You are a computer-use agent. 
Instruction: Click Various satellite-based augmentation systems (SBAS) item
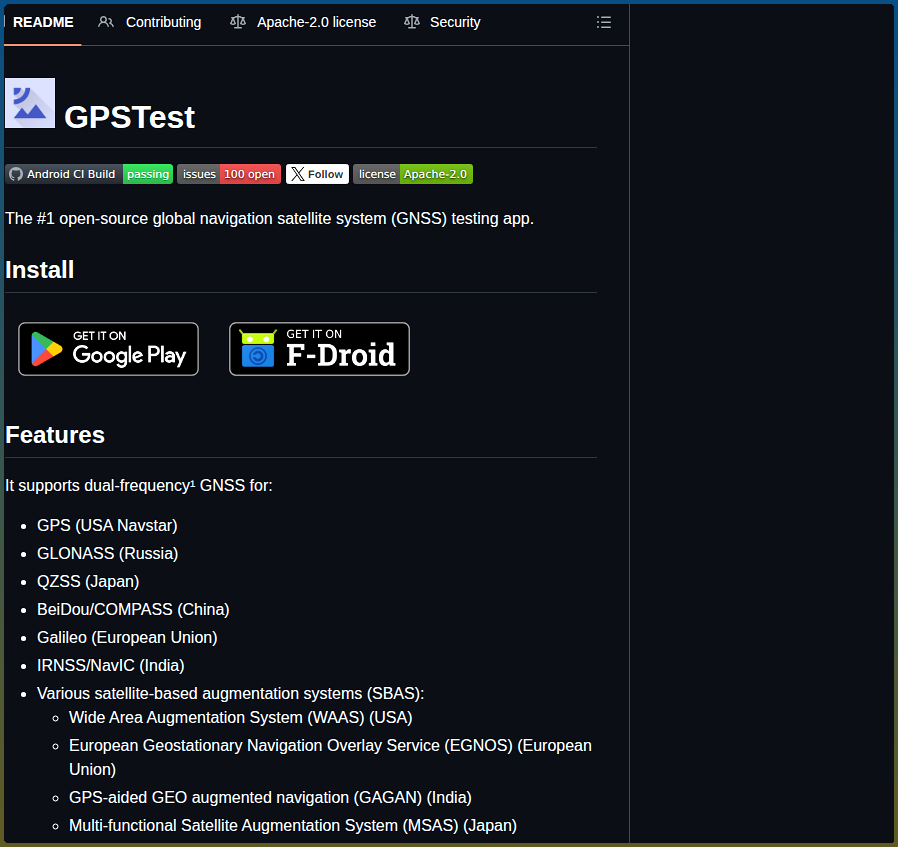pos(231,694)
